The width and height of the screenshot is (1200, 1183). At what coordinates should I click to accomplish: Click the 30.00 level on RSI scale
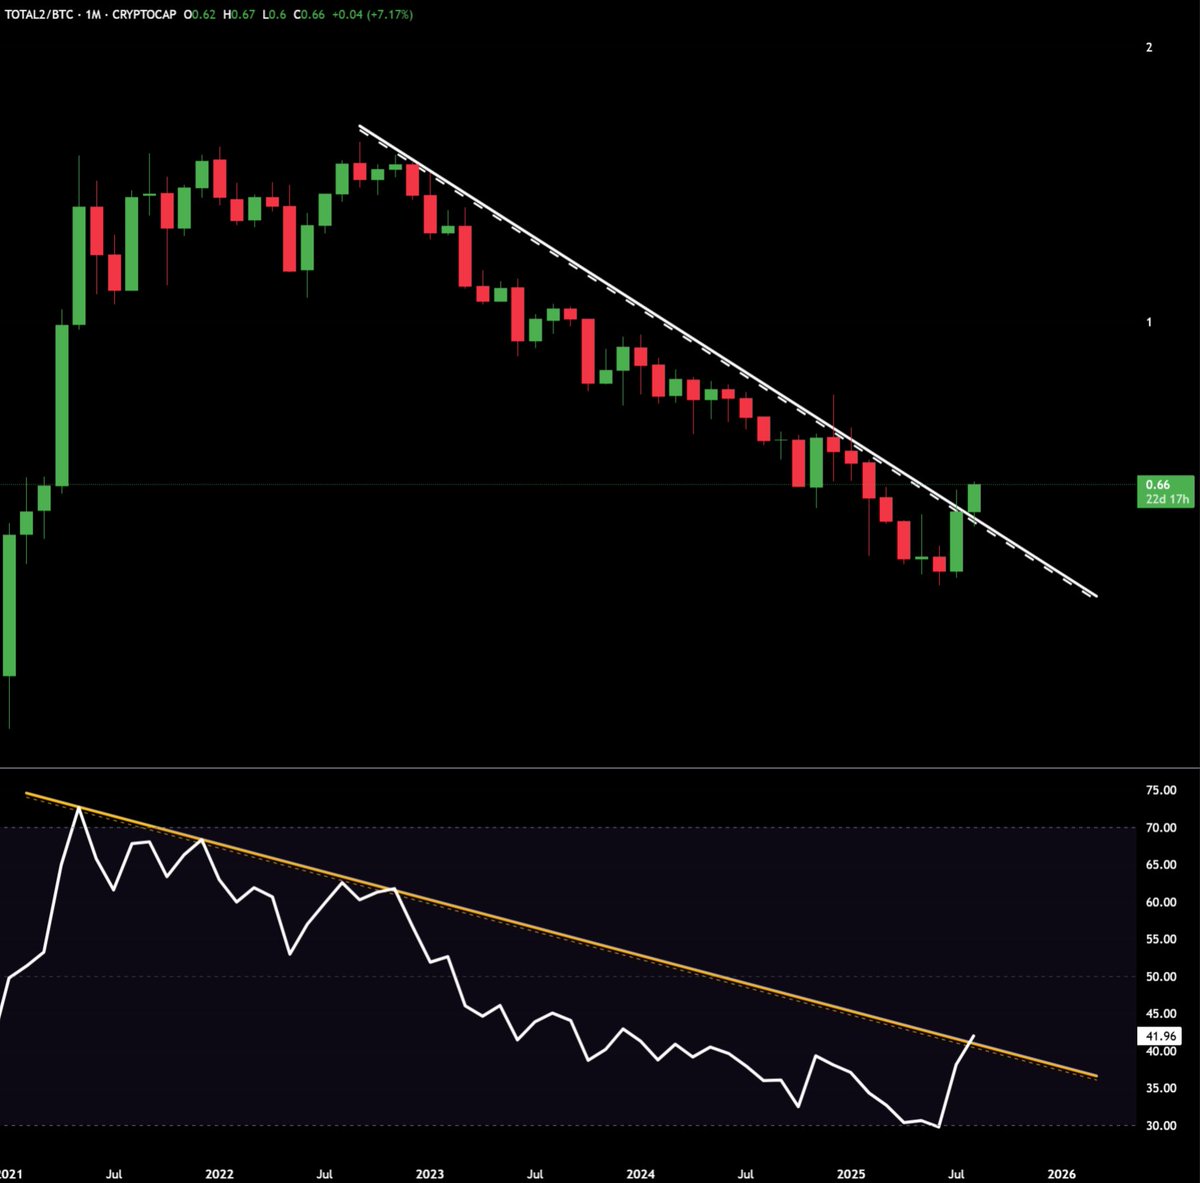click(1161, 1126)
